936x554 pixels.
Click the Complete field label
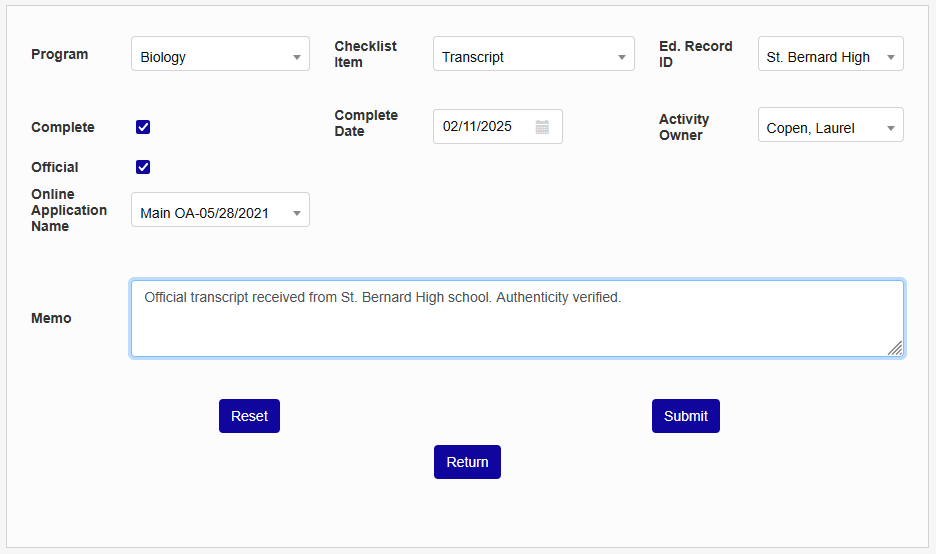click(x=63, y=127)
